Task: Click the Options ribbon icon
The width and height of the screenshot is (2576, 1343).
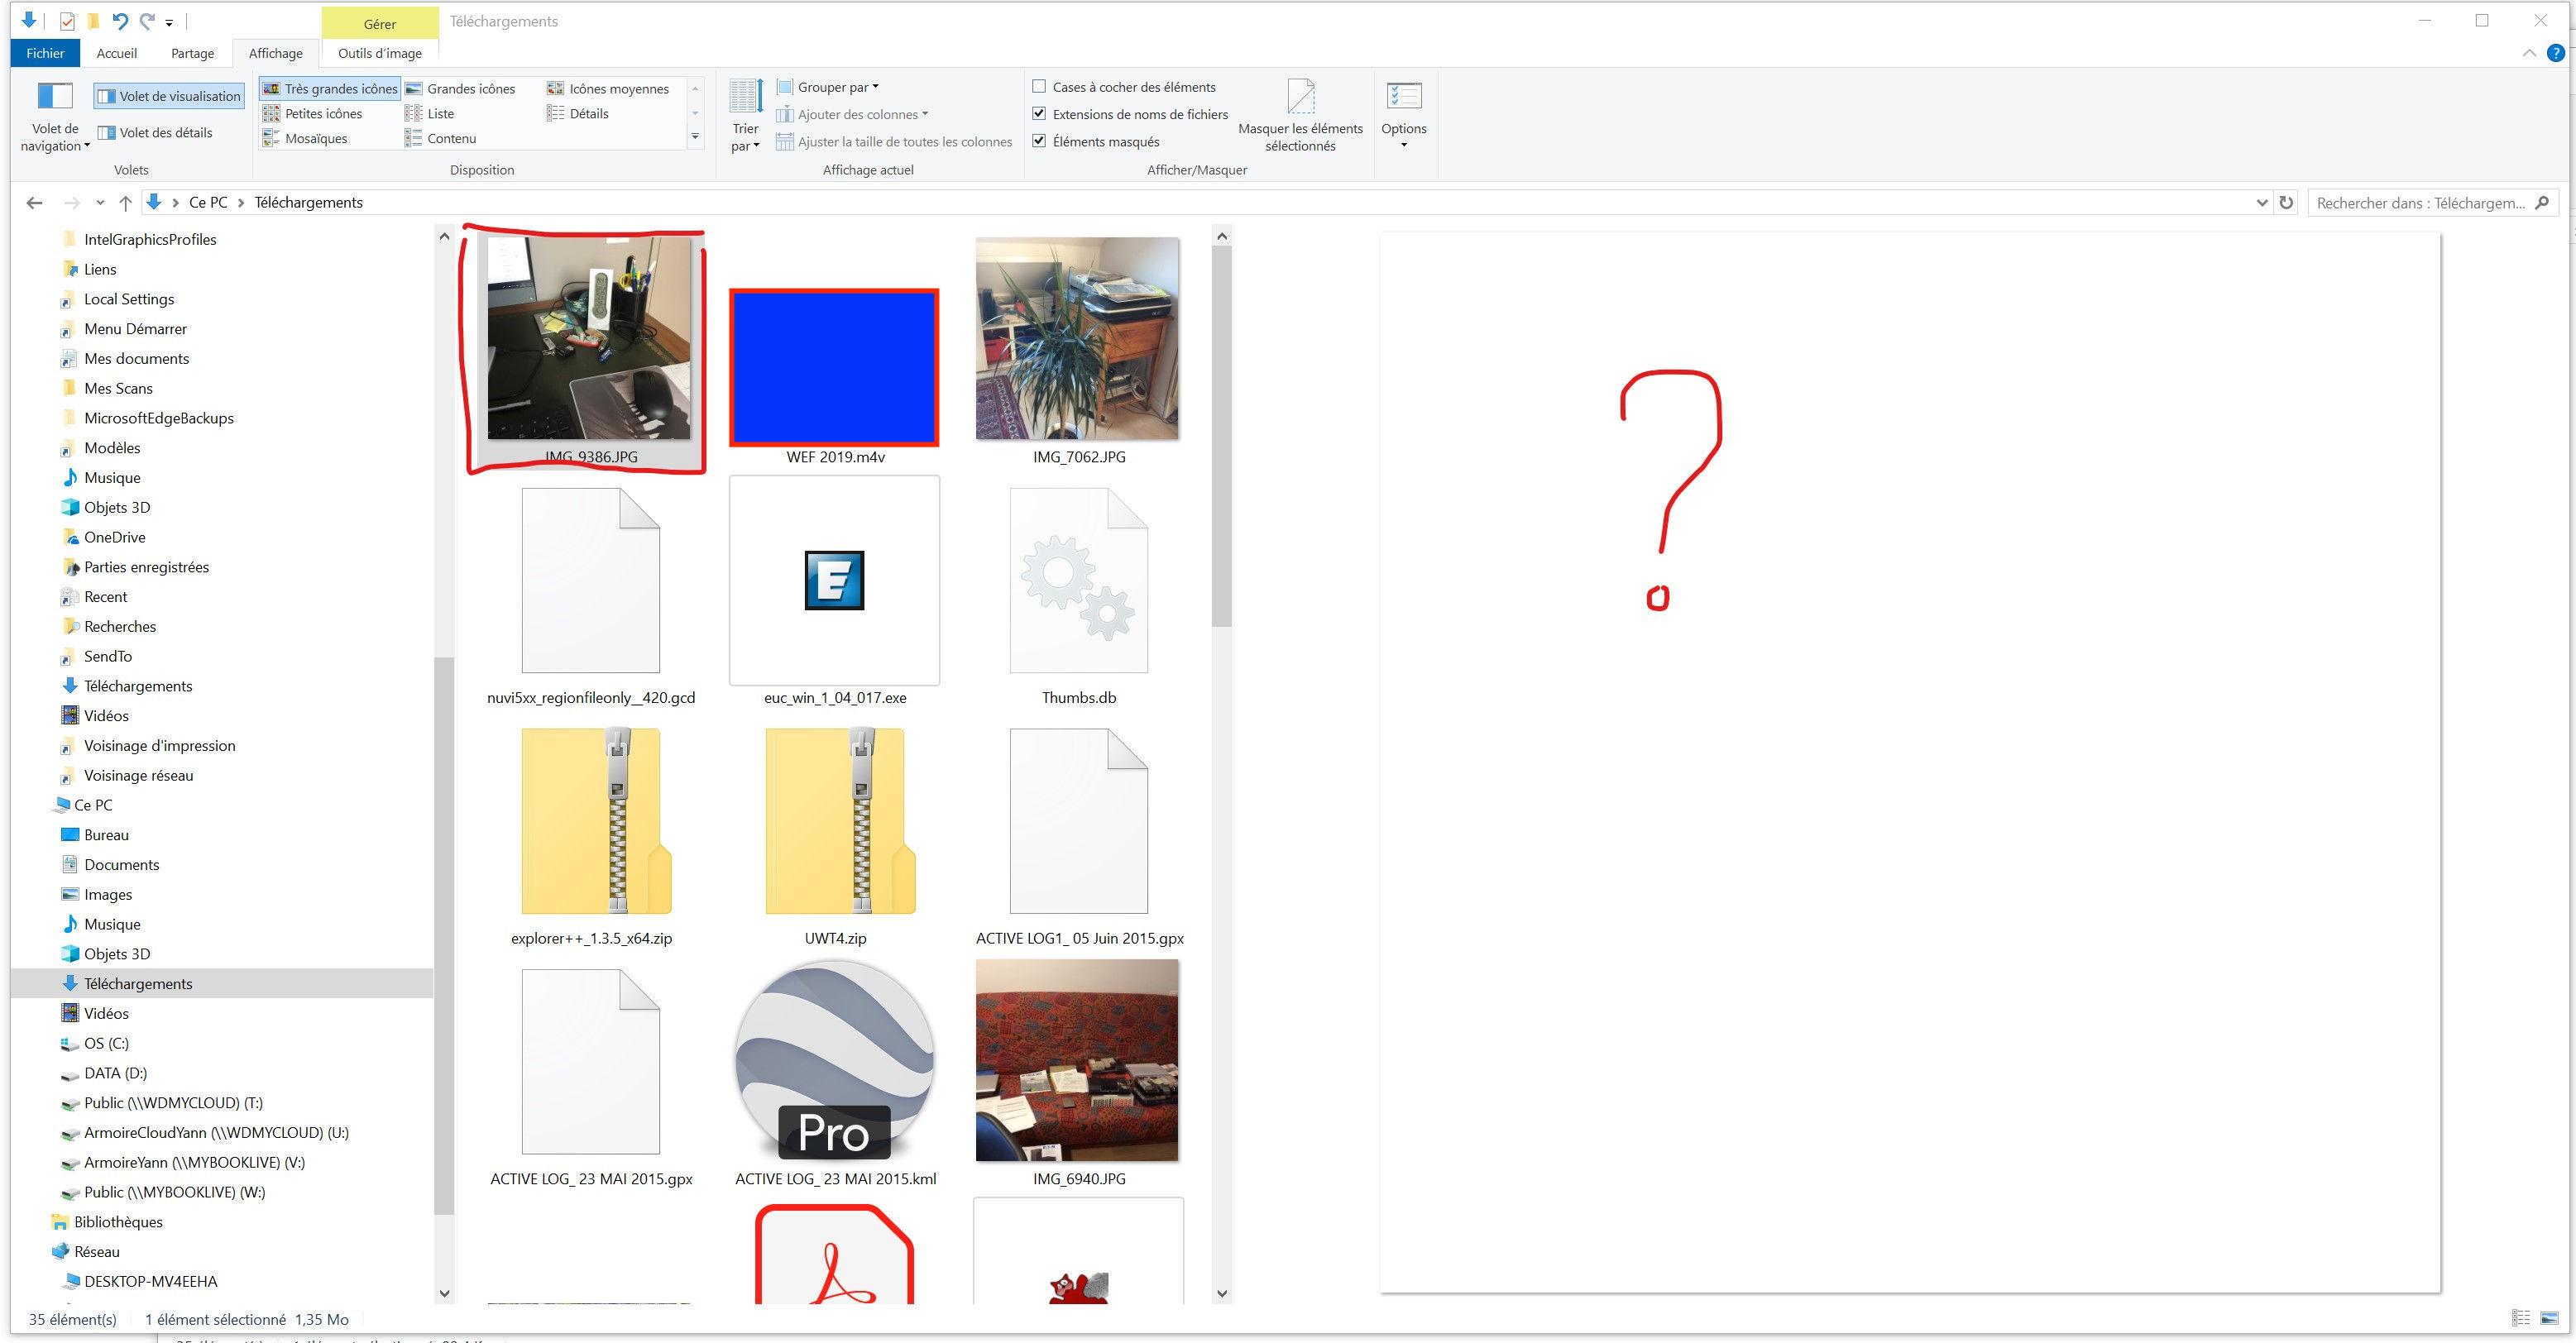Action: click(x=1403, y=97)
